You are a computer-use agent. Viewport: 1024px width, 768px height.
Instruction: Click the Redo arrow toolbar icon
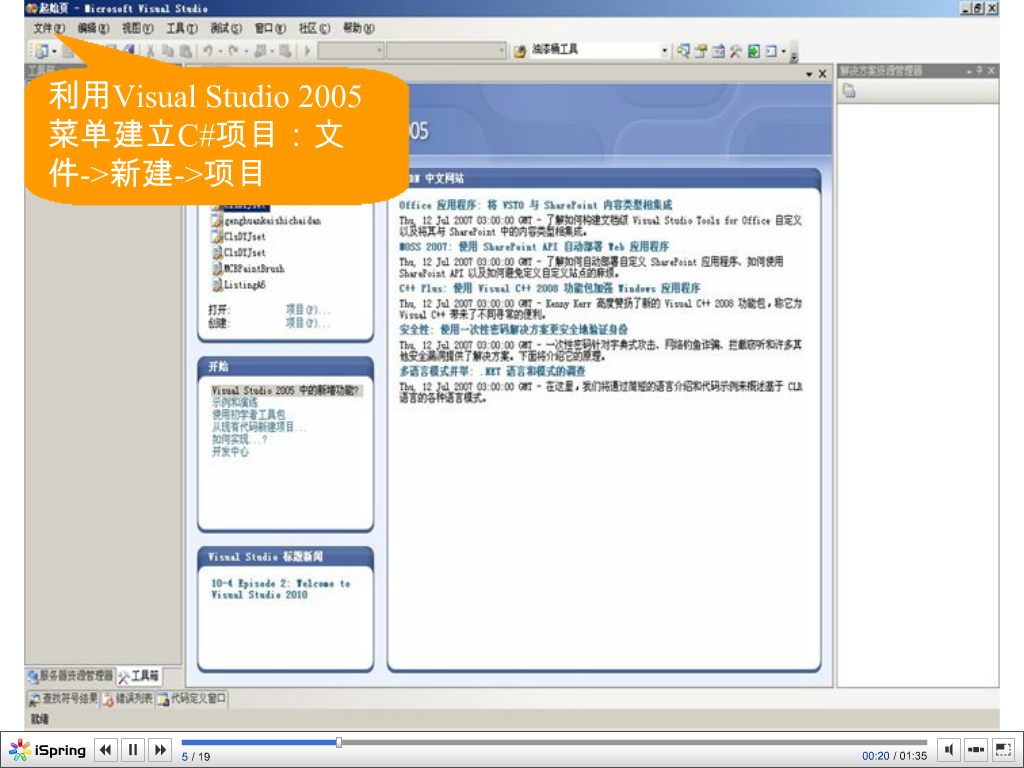[233, 51]
